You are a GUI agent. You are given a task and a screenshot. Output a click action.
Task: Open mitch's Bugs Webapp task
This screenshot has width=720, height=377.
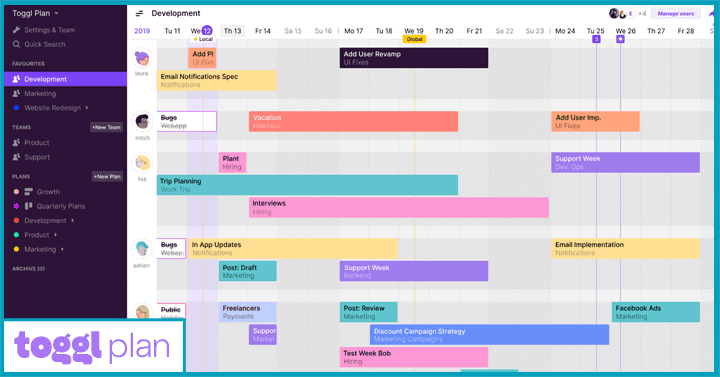[186, 121]
